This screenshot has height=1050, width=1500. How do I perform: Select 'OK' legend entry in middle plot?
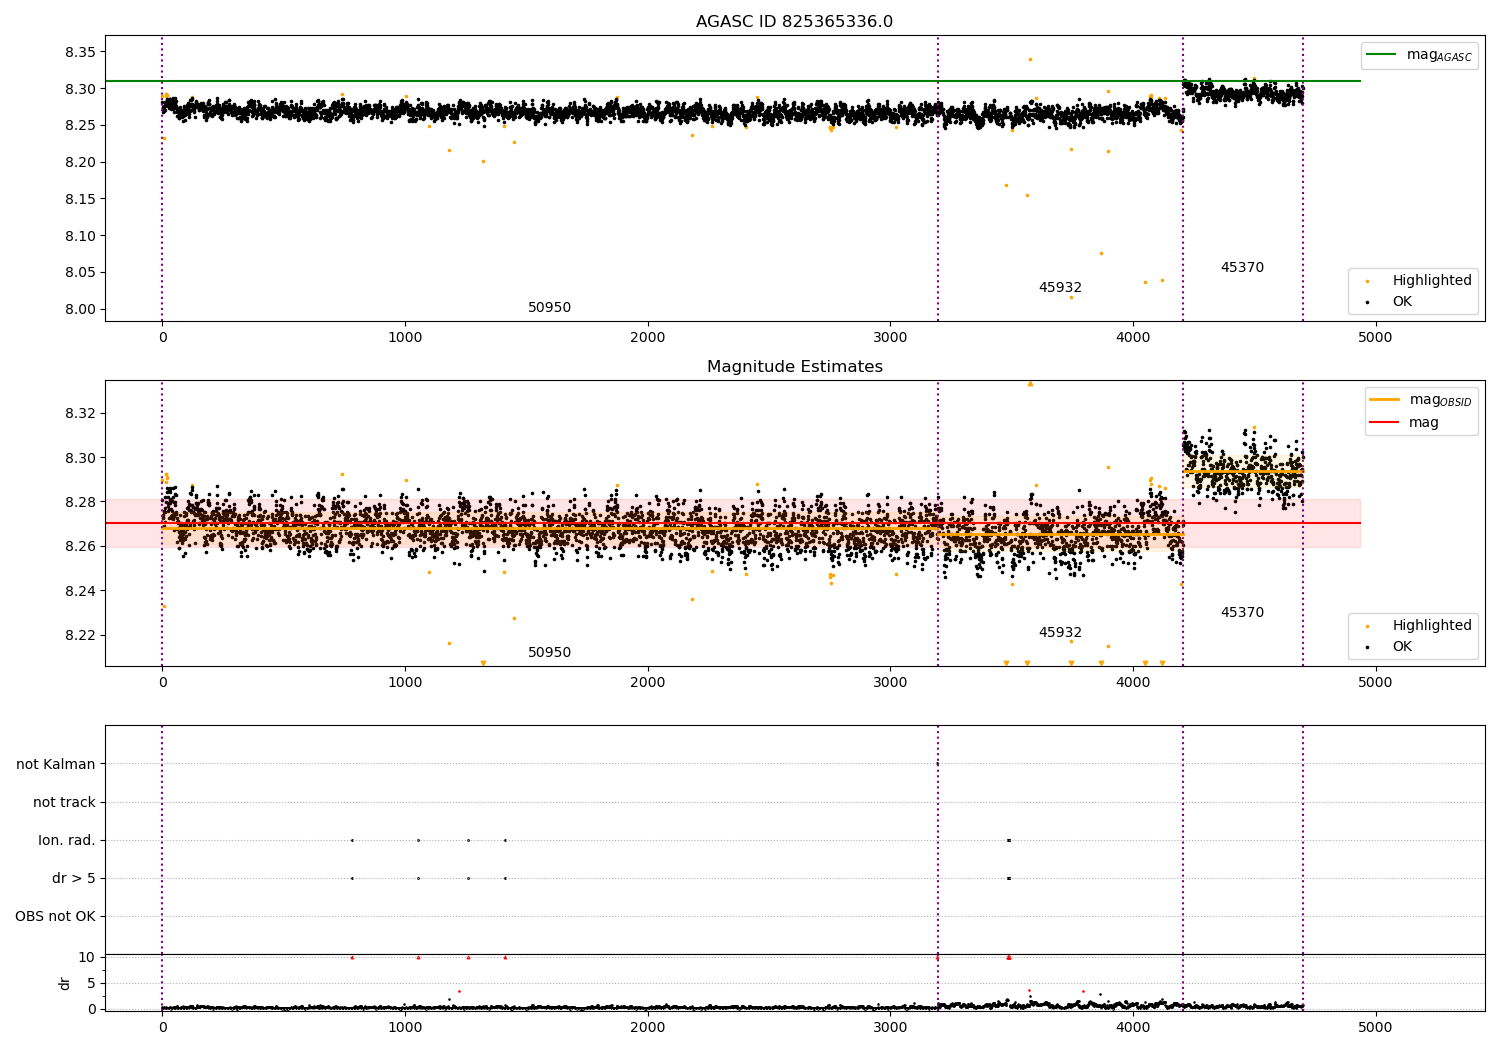pyautogui.click(x=1402, y=646)
